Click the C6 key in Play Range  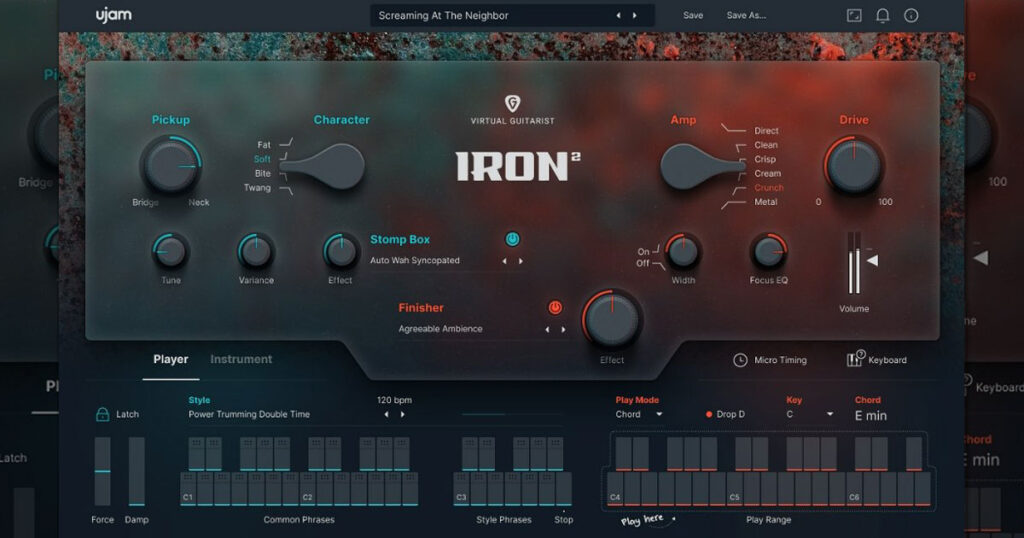coord(854,489)
